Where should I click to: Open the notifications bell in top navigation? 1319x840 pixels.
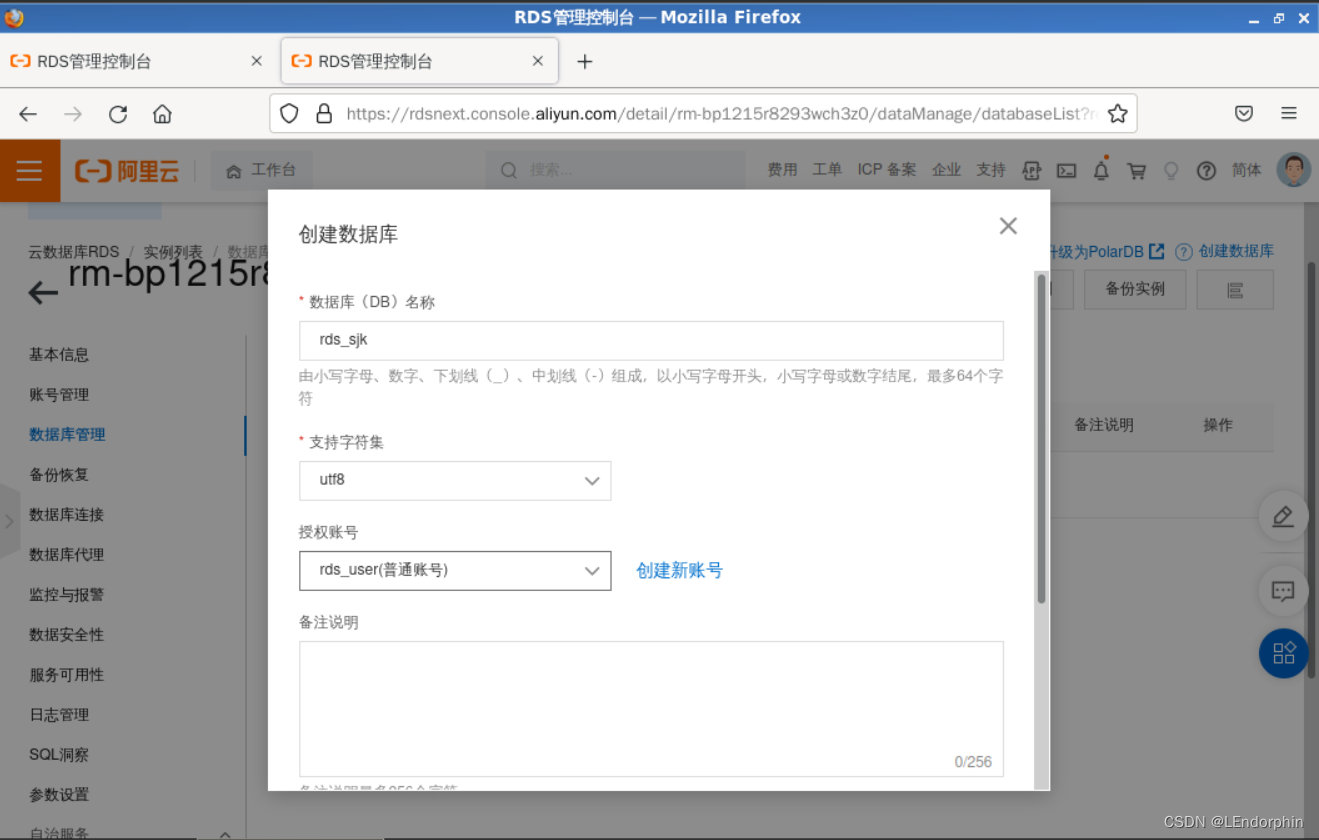(x=1101, y=171)
